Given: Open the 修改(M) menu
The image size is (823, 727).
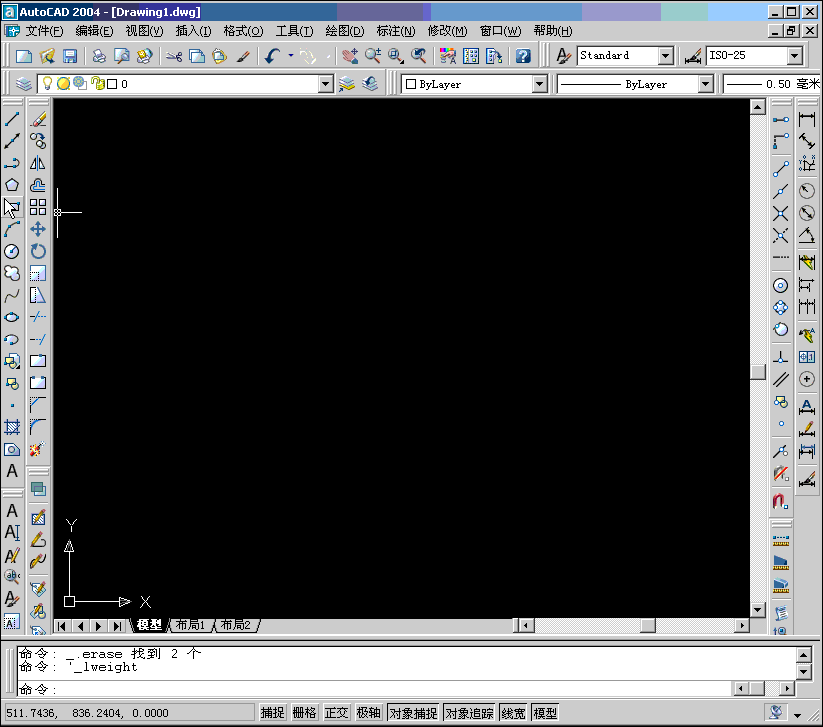Looking at the screenshot, I should click(x=447, y=31).
